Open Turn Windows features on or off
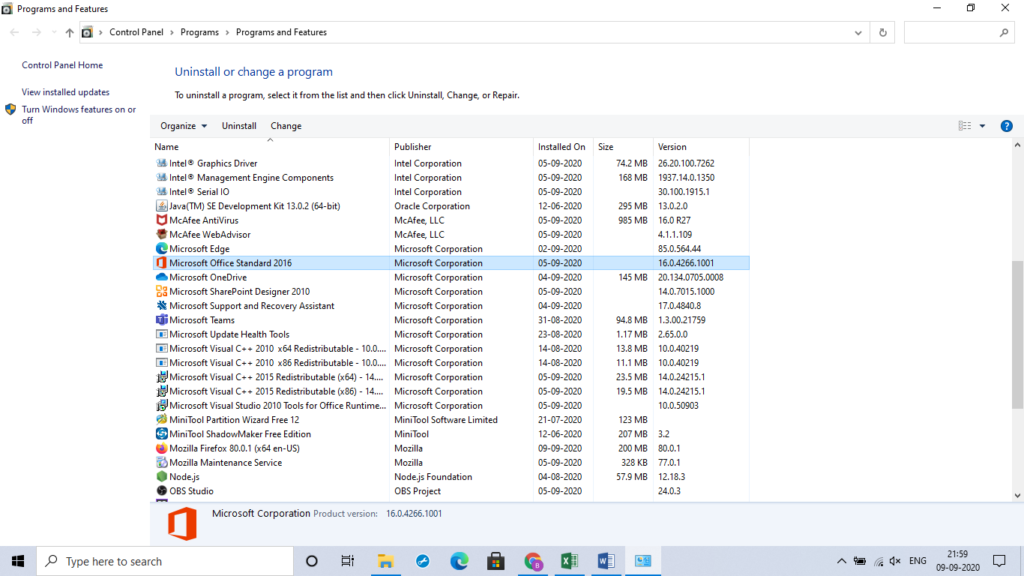Screen dimensions: 1024x576 78,115
